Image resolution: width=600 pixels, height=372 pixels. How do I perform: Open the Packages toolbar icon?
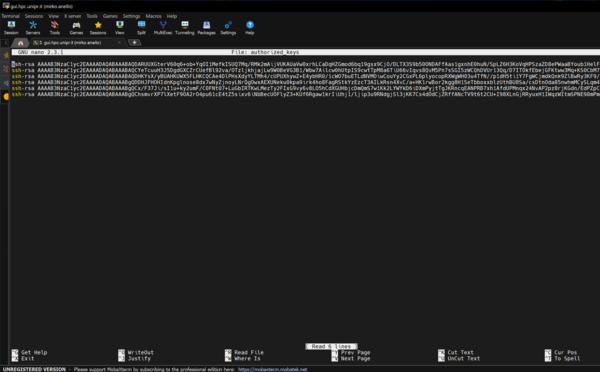point(207,28)
